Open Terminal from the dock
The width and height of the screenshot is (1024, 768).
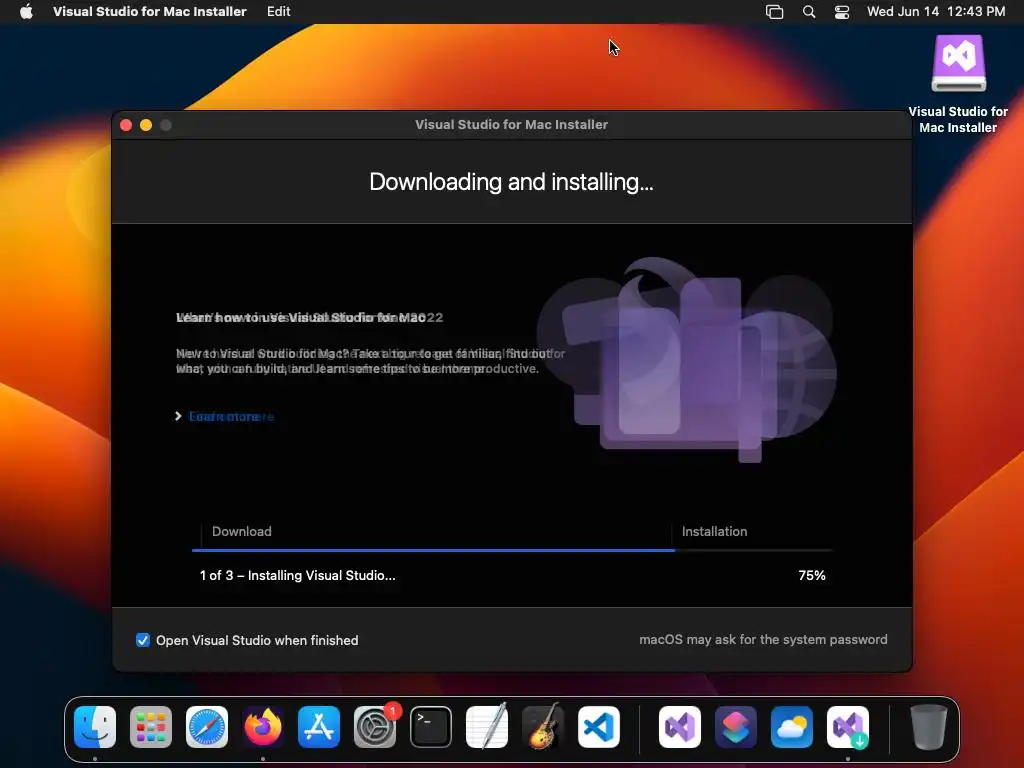tap(430, 727)
